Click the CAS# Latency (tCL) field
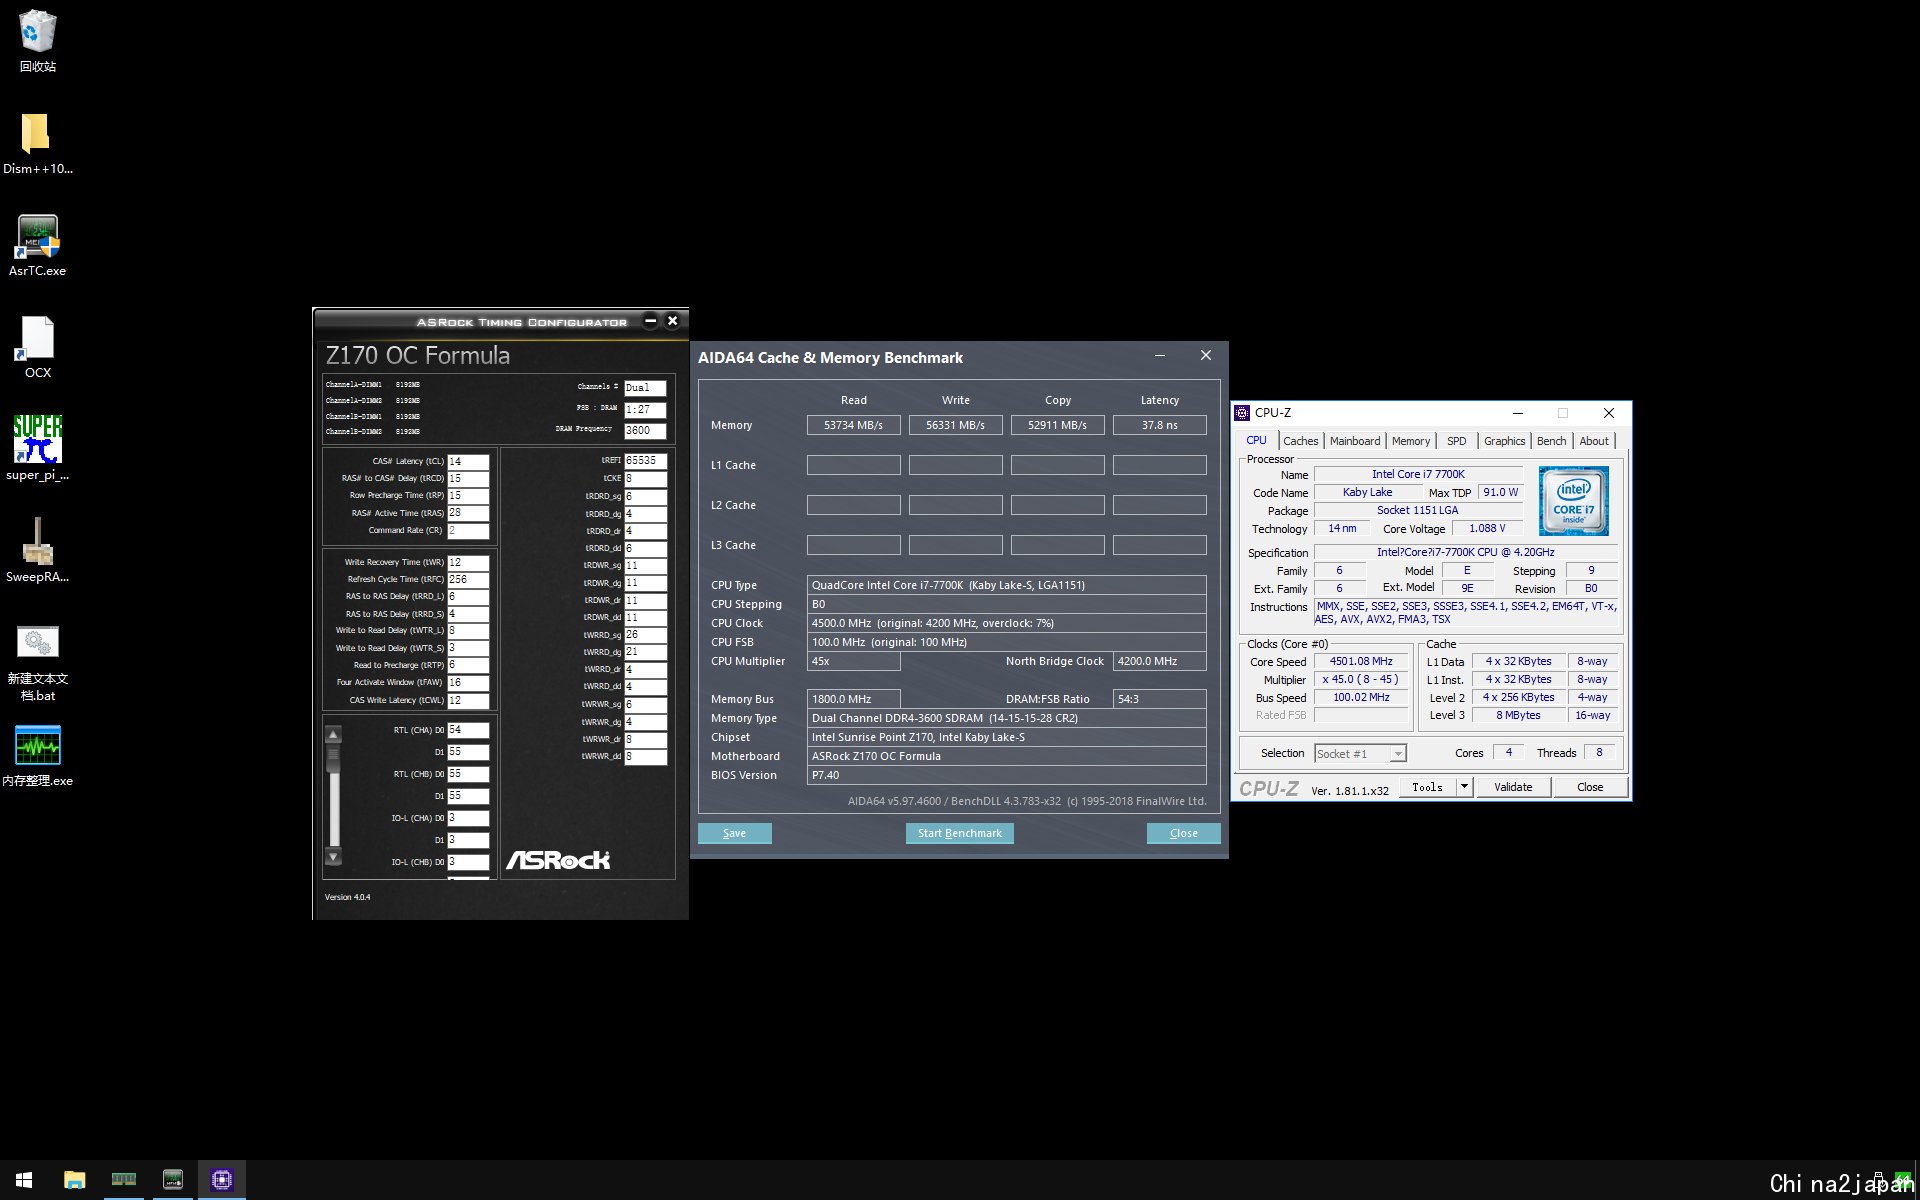 pos(468,462)
